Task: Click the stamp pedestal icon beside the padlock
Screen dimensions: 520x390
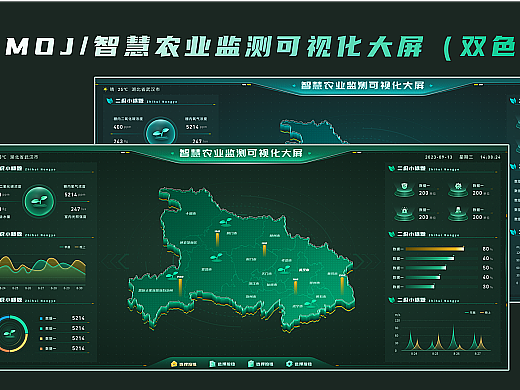Action: pos(458,213)
